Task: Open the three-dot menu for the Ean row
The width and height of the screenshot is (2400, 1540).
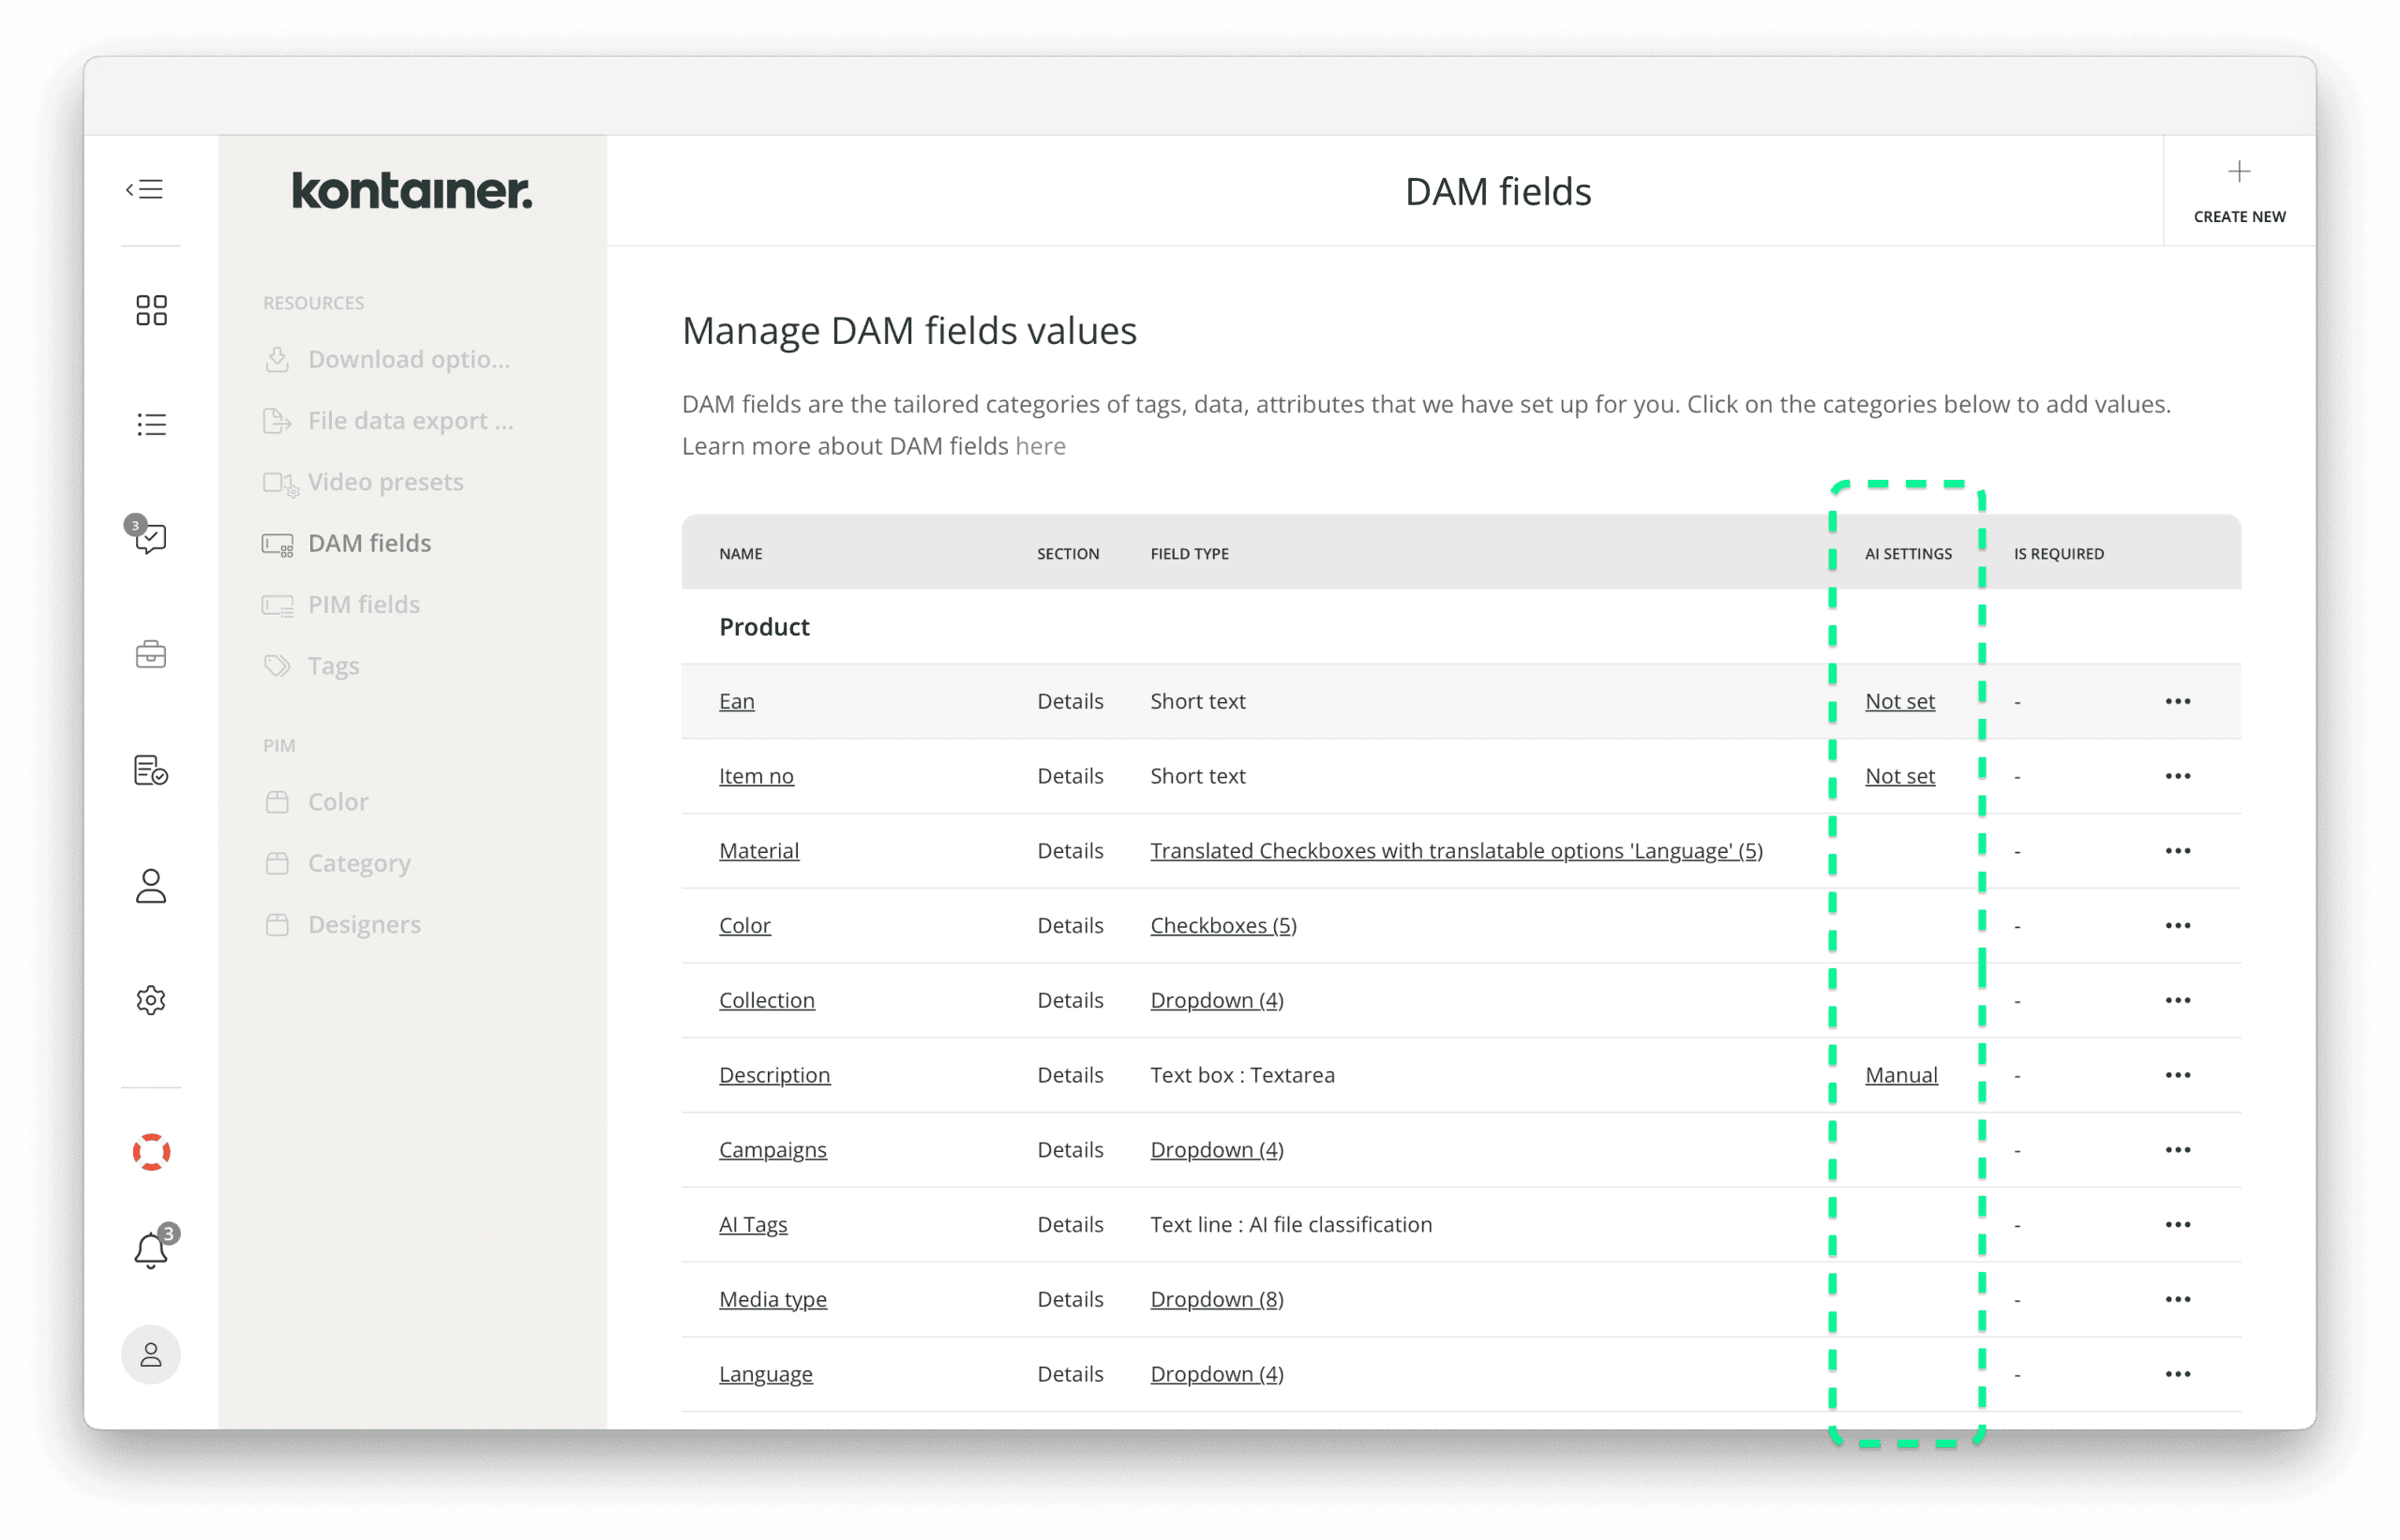Action: pyautogui.click(x=2177, y=701)
